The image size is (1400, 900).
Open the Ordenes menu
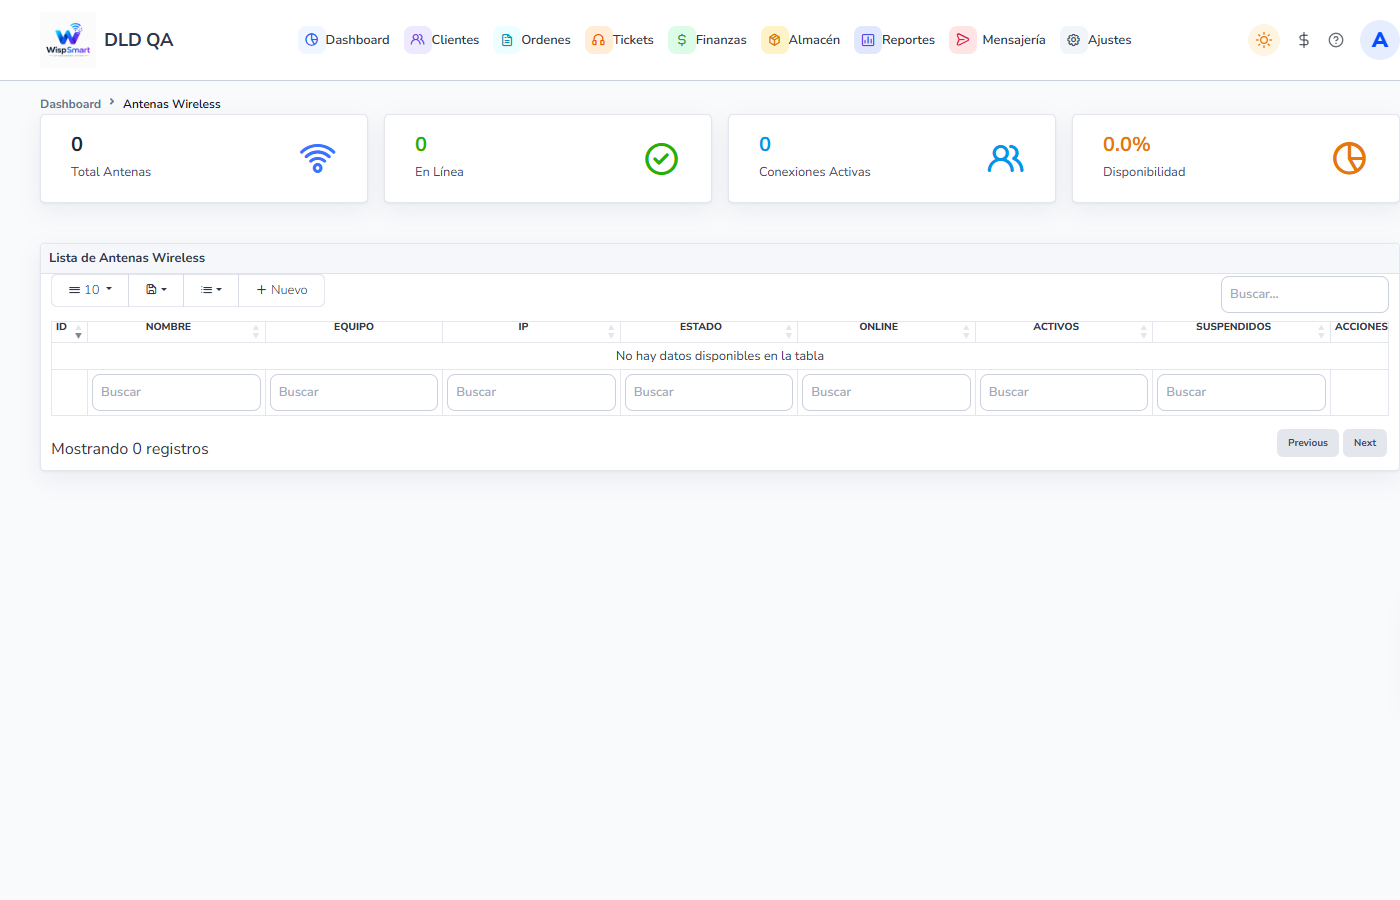click(x=534, y=40)
